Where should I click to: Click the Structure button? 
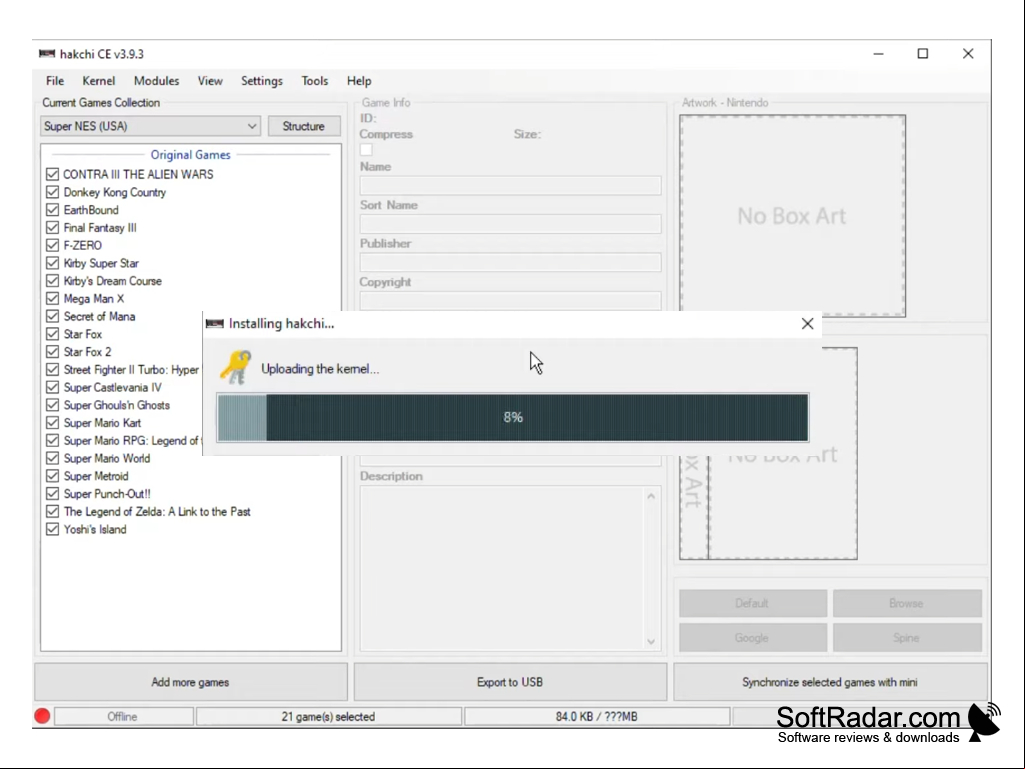pyautogui.click(x=304, y=126)
